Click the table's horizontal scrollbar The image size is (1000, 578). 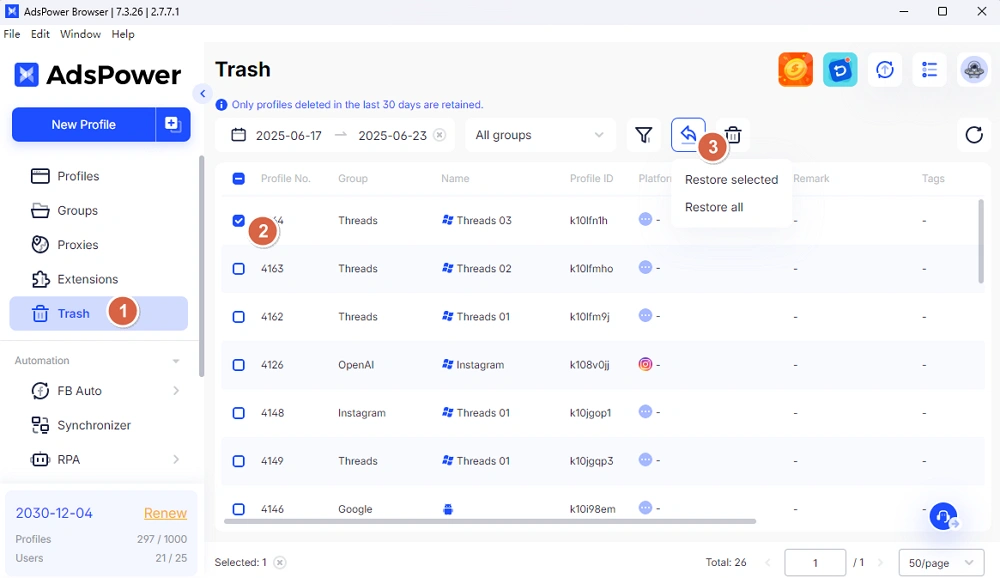click(x=490, y=521)
